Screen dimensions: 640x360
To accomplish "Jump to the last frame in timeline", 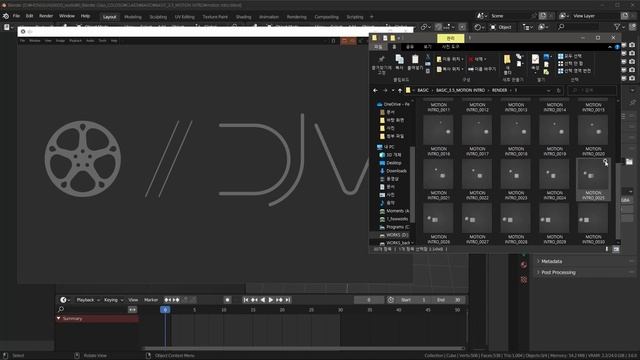I will [x=288, y=300].
